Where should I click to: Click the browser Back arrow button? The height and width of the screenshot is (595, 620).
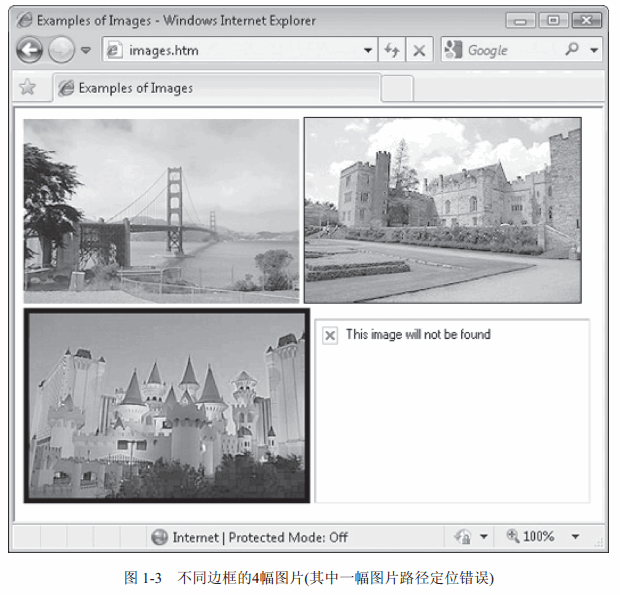coord(30,50)
